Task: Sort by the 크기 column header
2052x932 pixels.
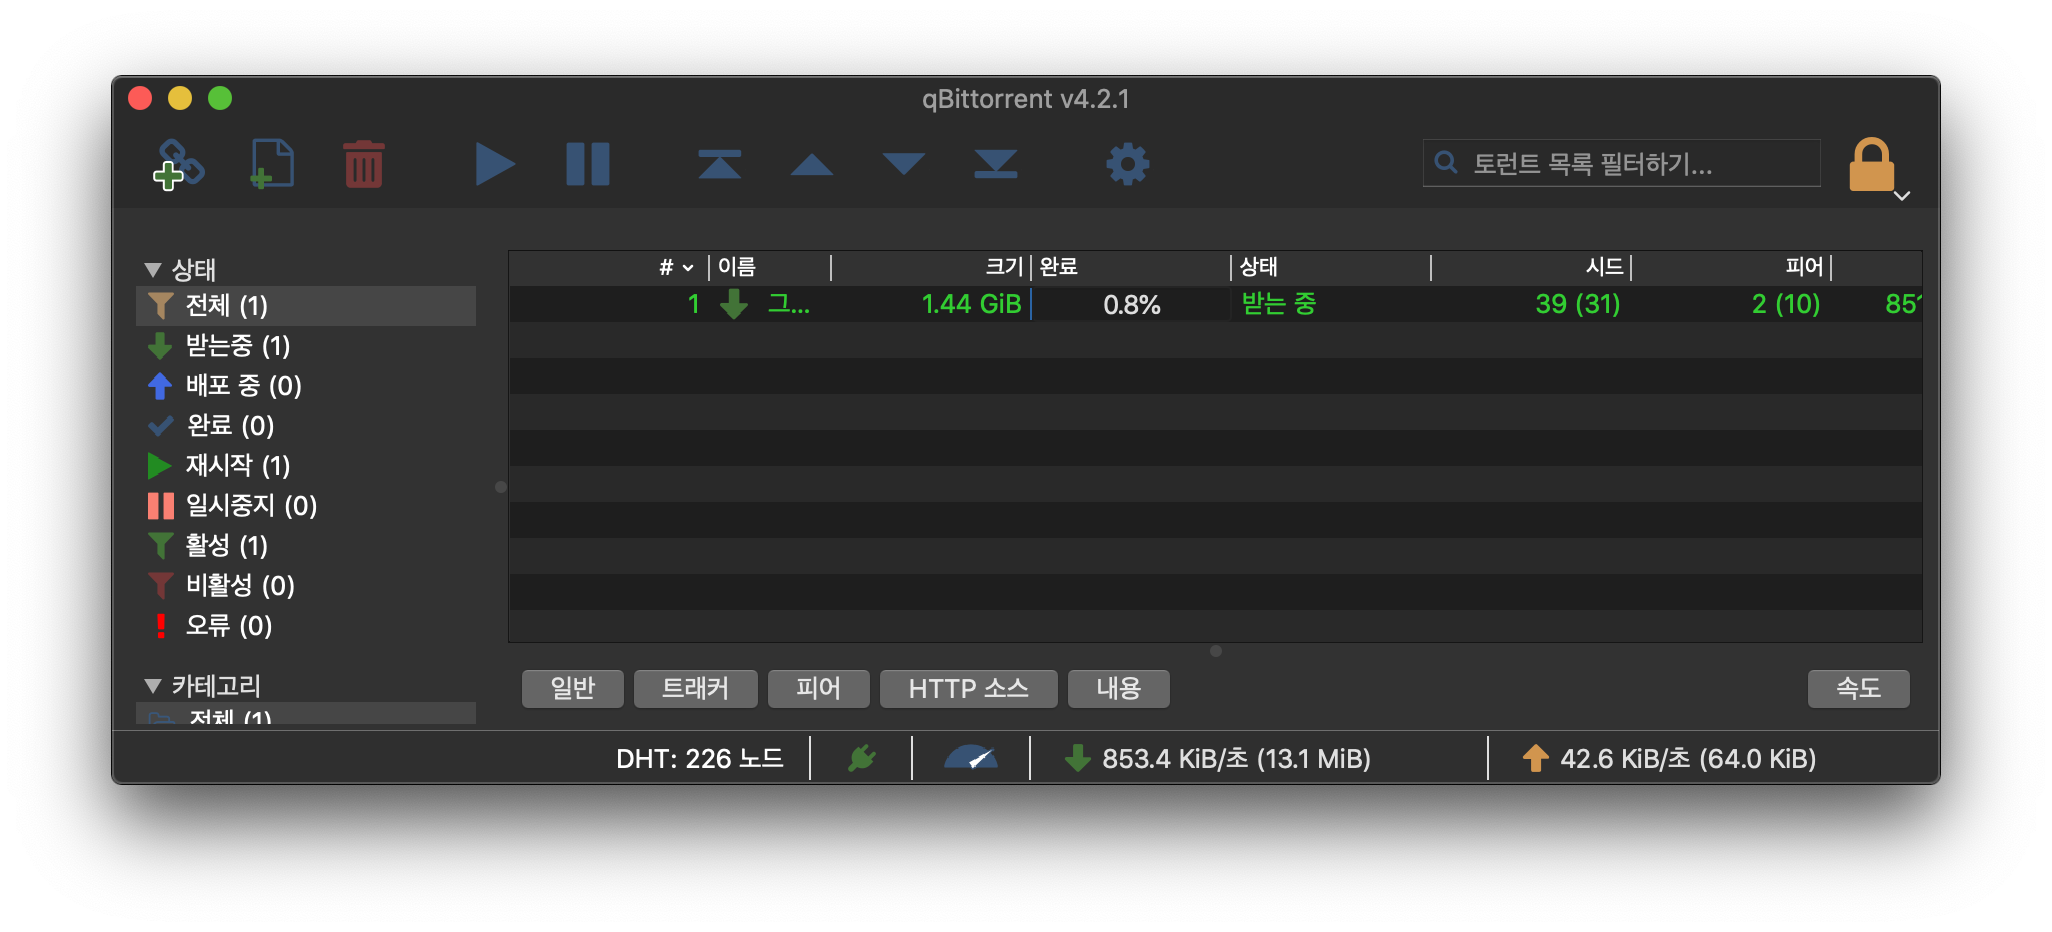Action: (x=930, y=267)
